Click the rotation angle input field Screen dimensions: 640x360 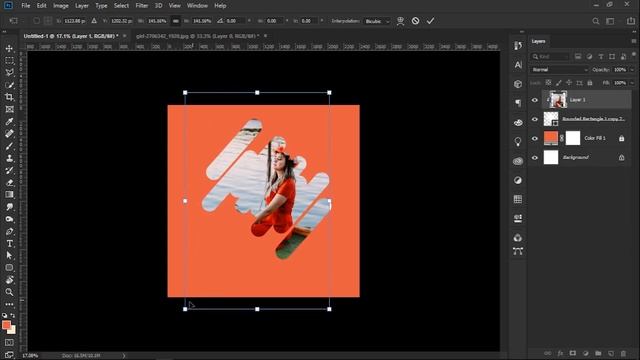click(x=236, y=21)
